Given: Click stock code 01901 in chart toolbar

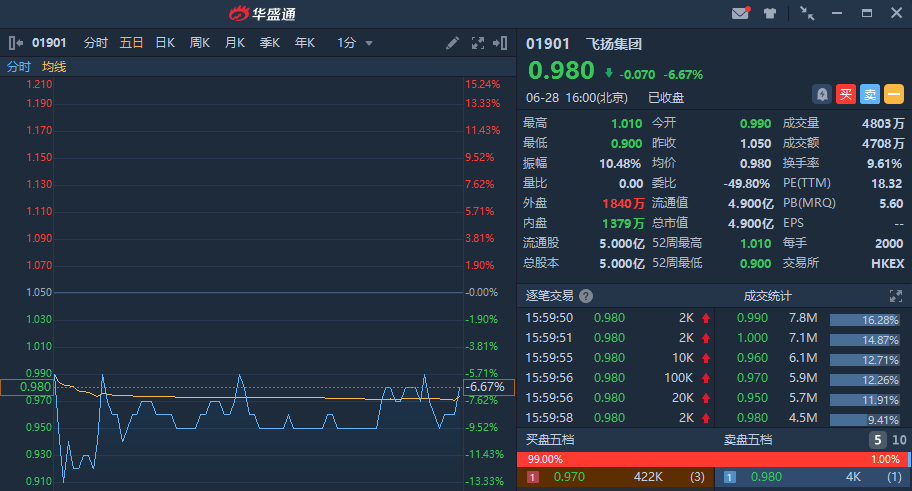Looking at the screenshot, I should tap(49, 43).
